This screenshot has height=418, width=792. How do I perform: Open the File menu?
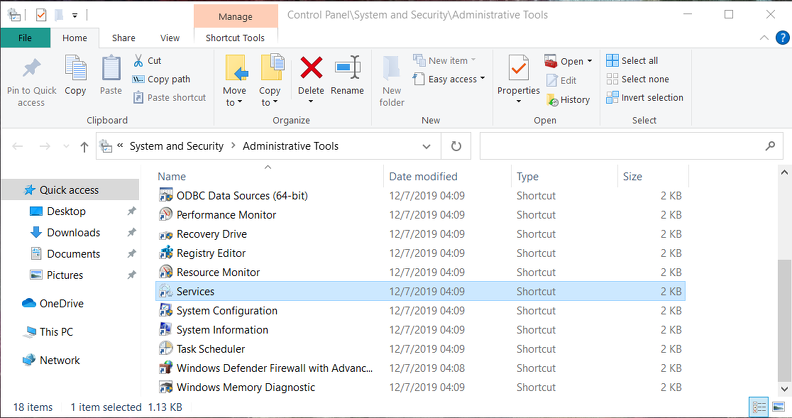point(25,38)
